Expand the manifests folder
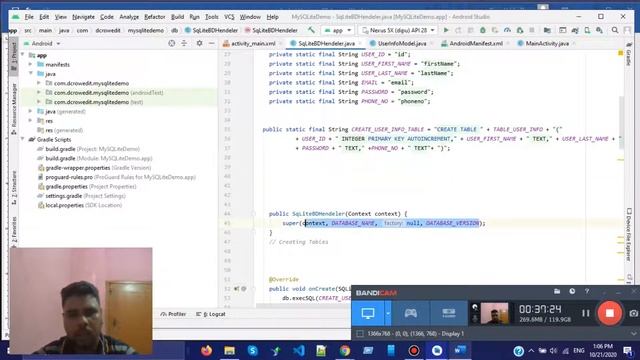 click(x=31, y=64)
